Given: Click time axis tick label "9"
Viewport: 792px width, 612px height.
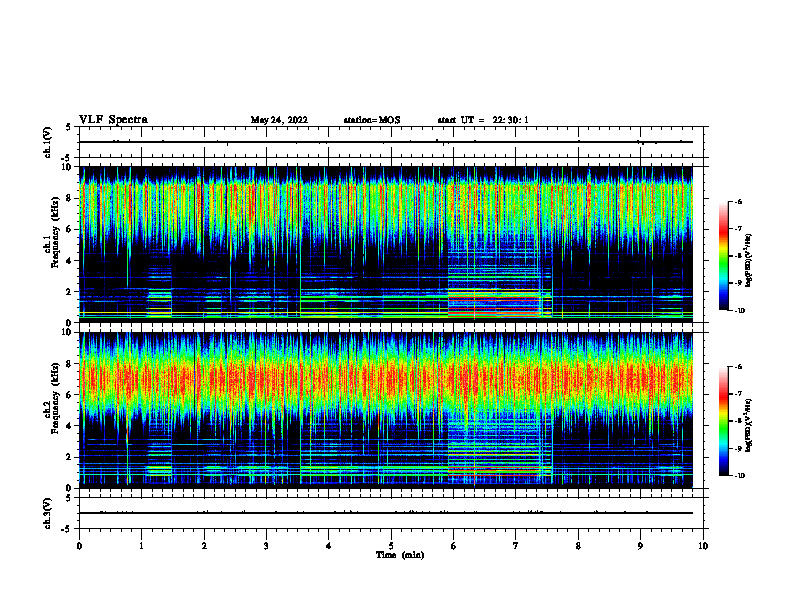Looking at the screenshot, I should pyautogui.click(x=640, y=546).
